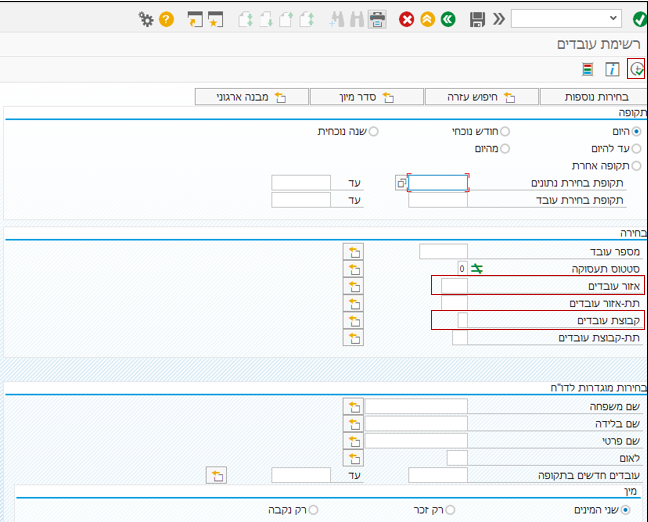Click the תקופת בחירת נתונים from-date field
648x522 pixels.
(x=438, y=183)
